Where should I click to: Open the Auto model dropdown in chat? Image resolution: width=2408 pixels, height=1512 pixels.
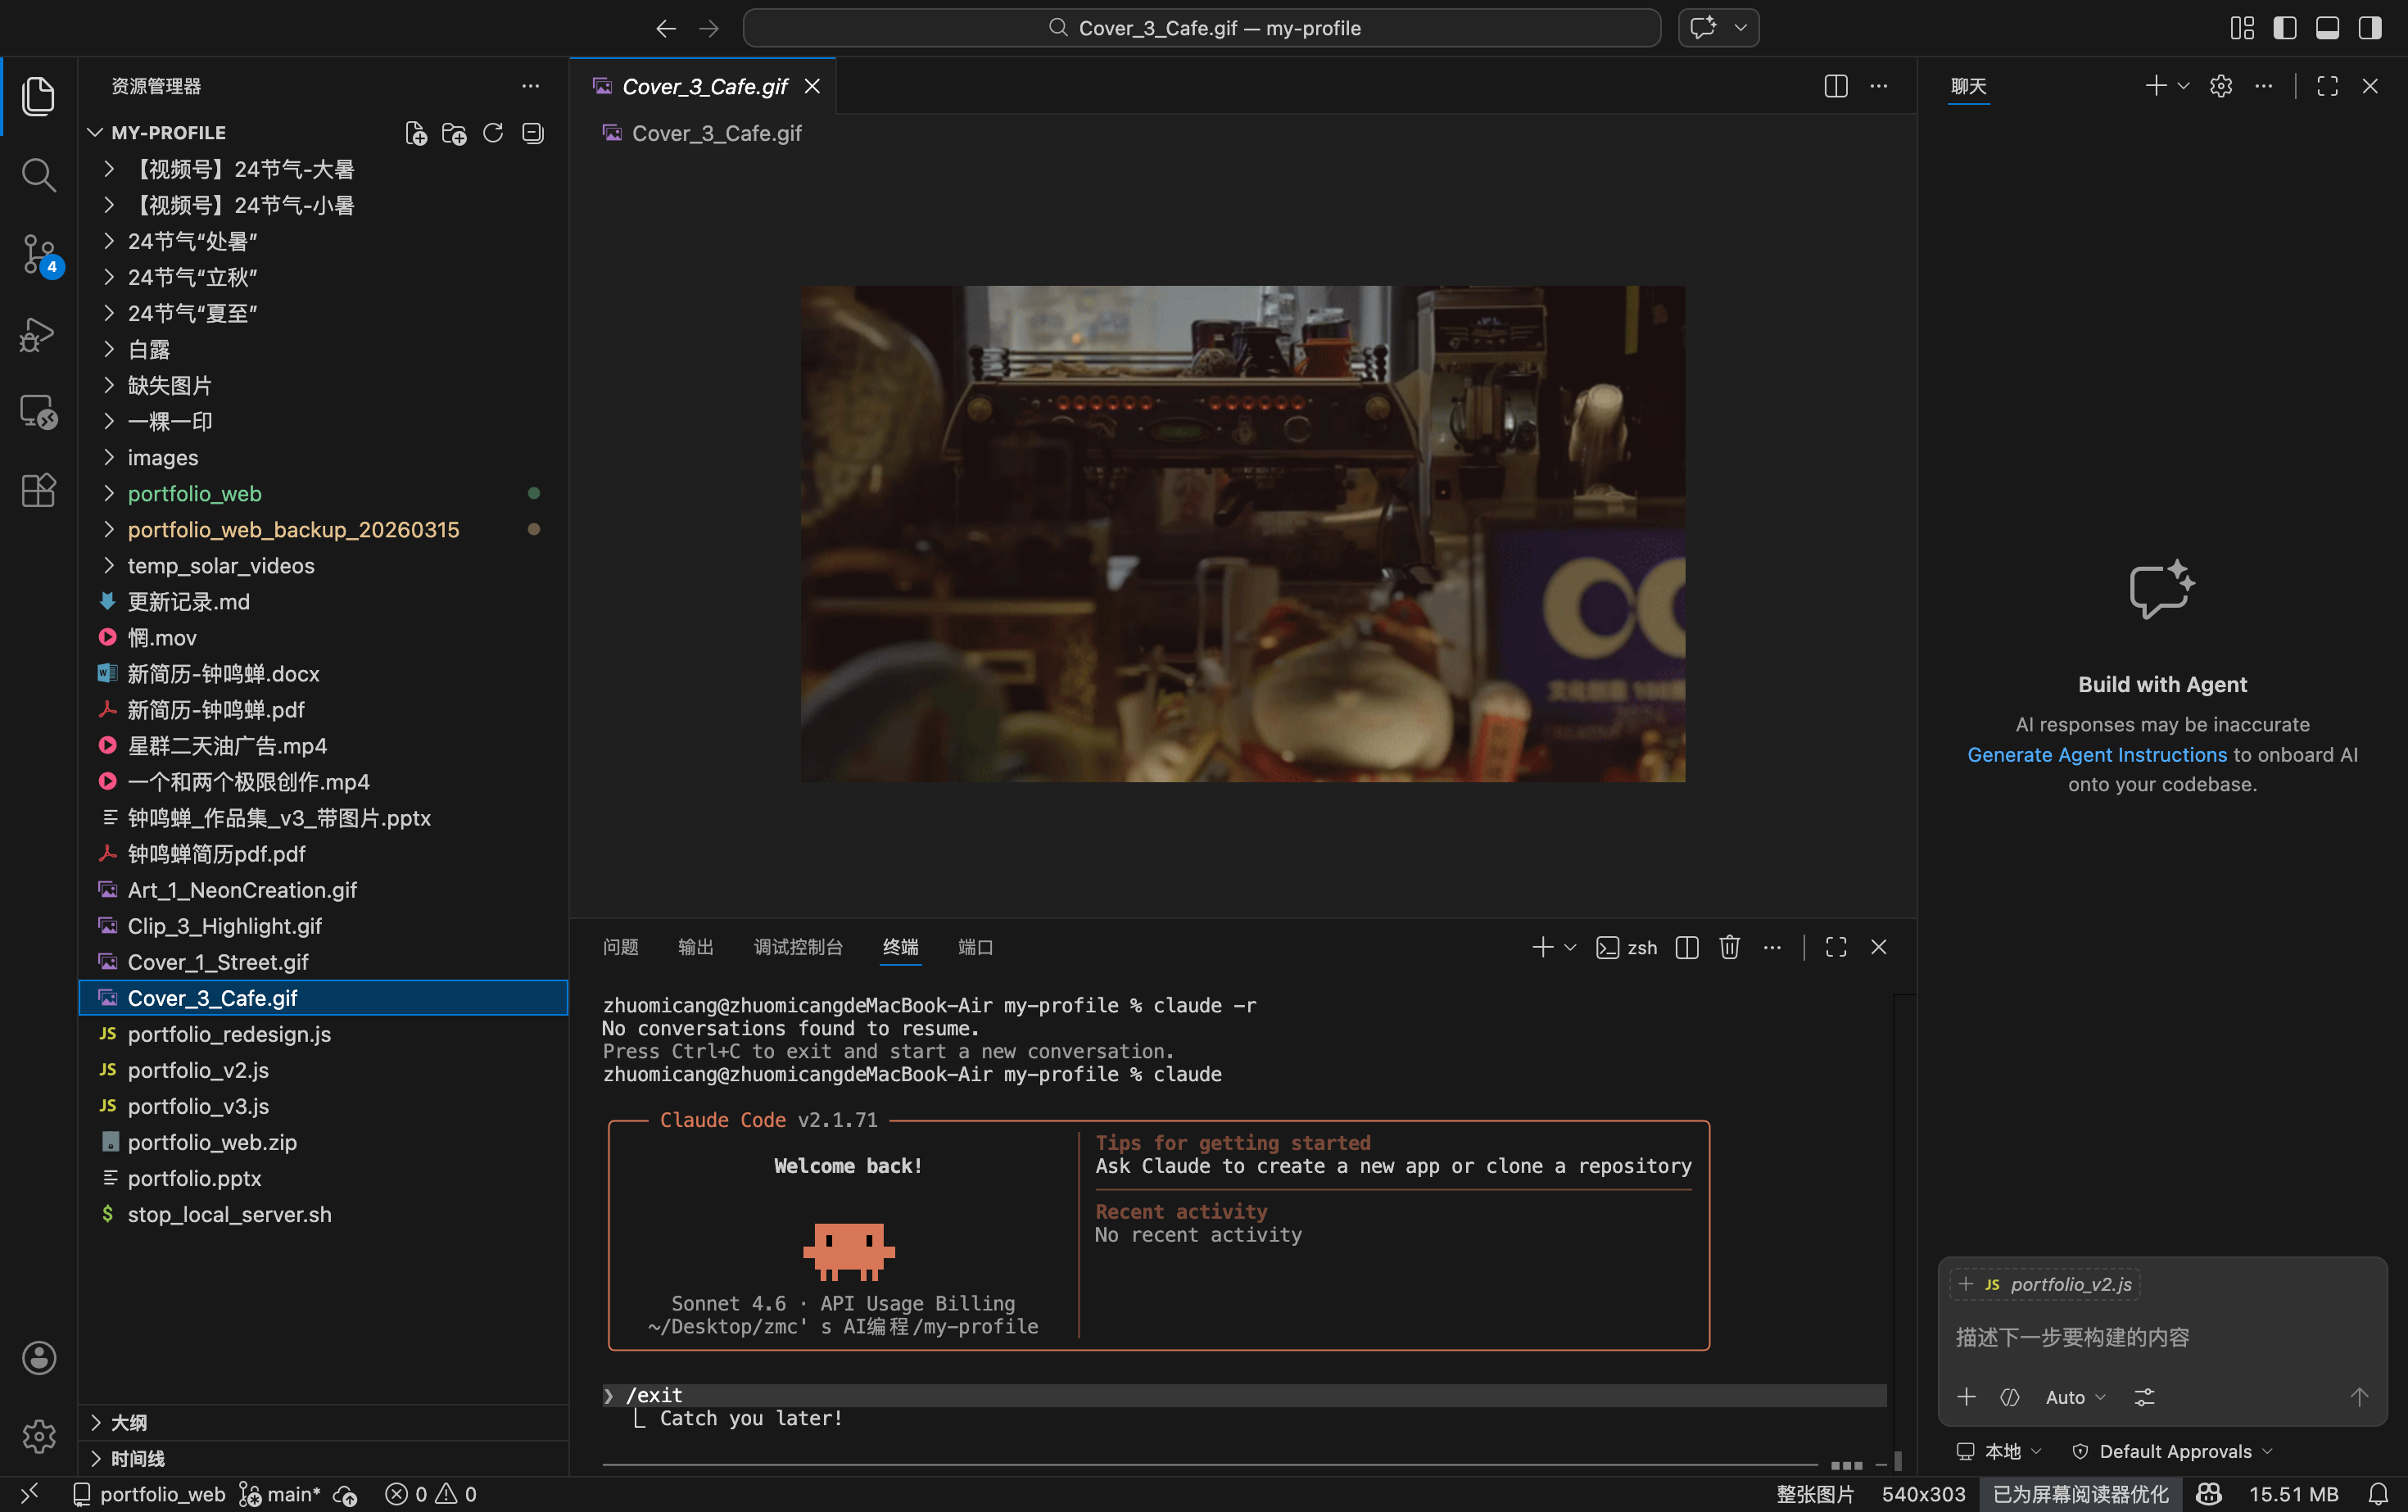2074,1397
